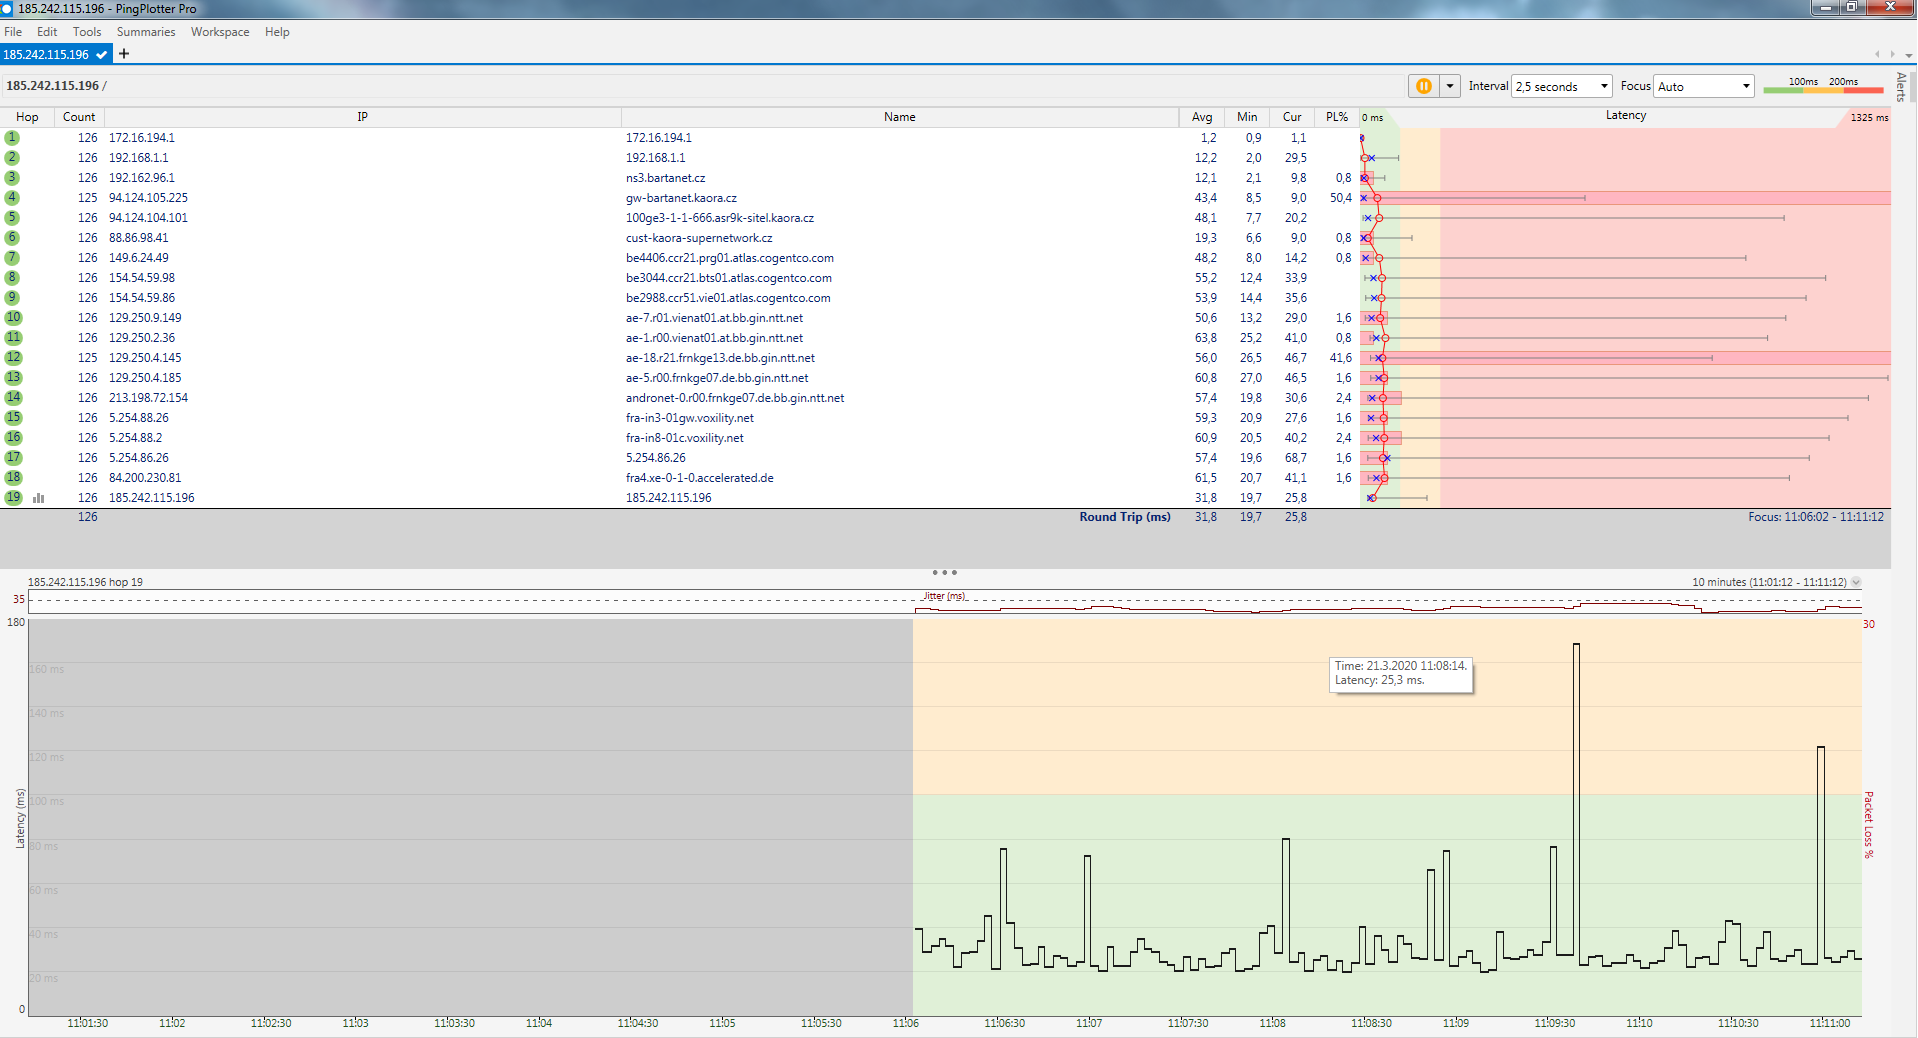Click the tab scroll right arrow
This screenshot has height=1038, width=1918.
click(x=1891, y=54)
